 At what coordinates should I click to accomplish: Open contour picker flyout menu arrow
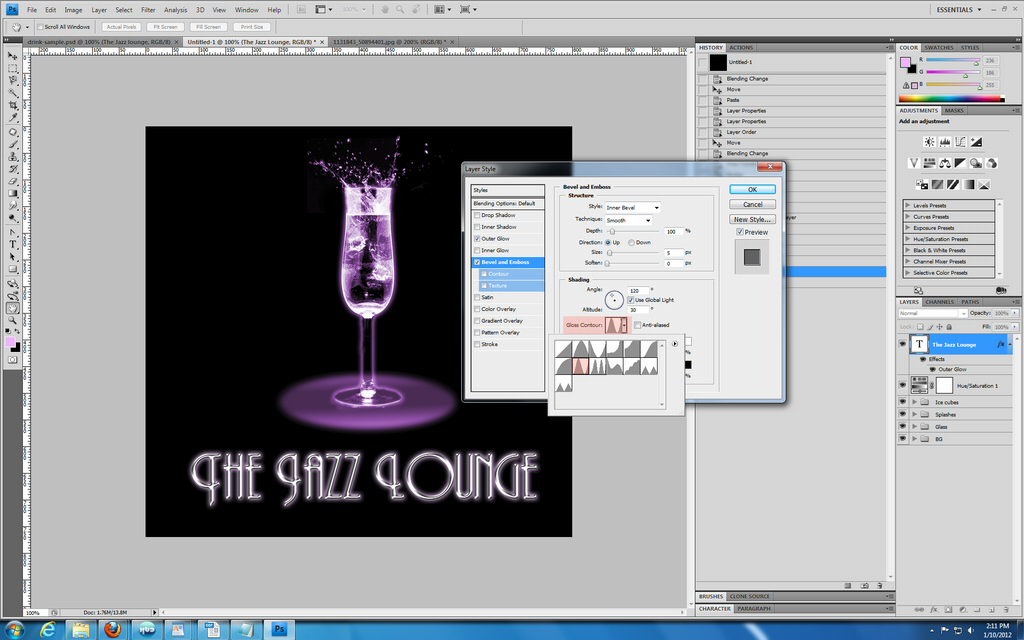tap(675, 344)
